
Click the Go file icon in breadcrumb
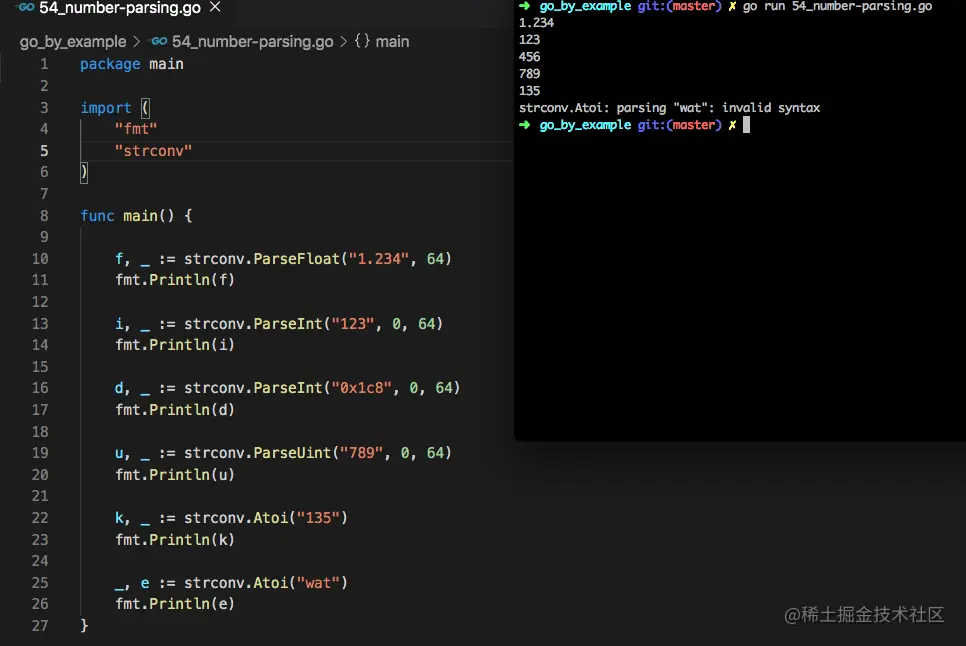point(159,41)
